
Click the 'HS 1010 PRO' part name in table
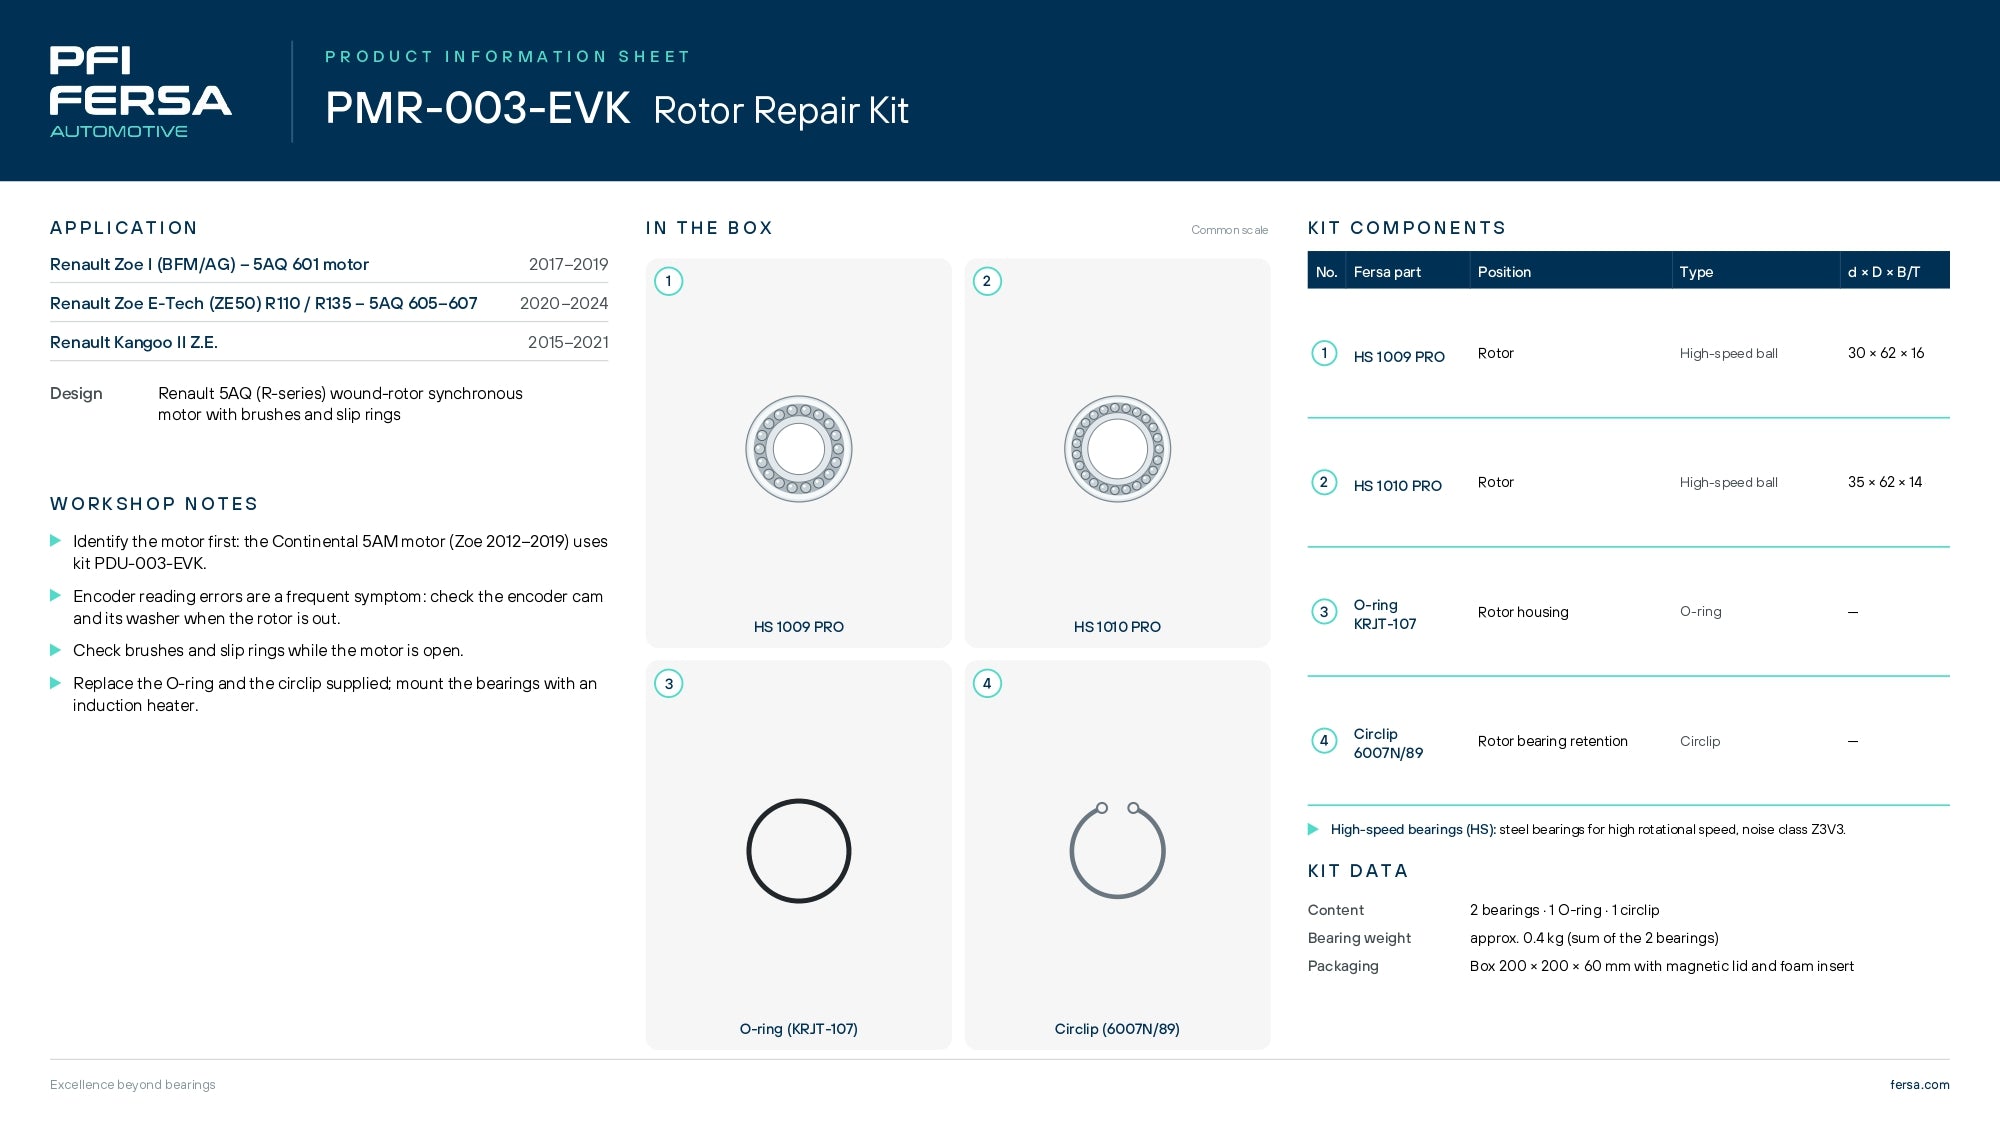(x=1397, y=486)
